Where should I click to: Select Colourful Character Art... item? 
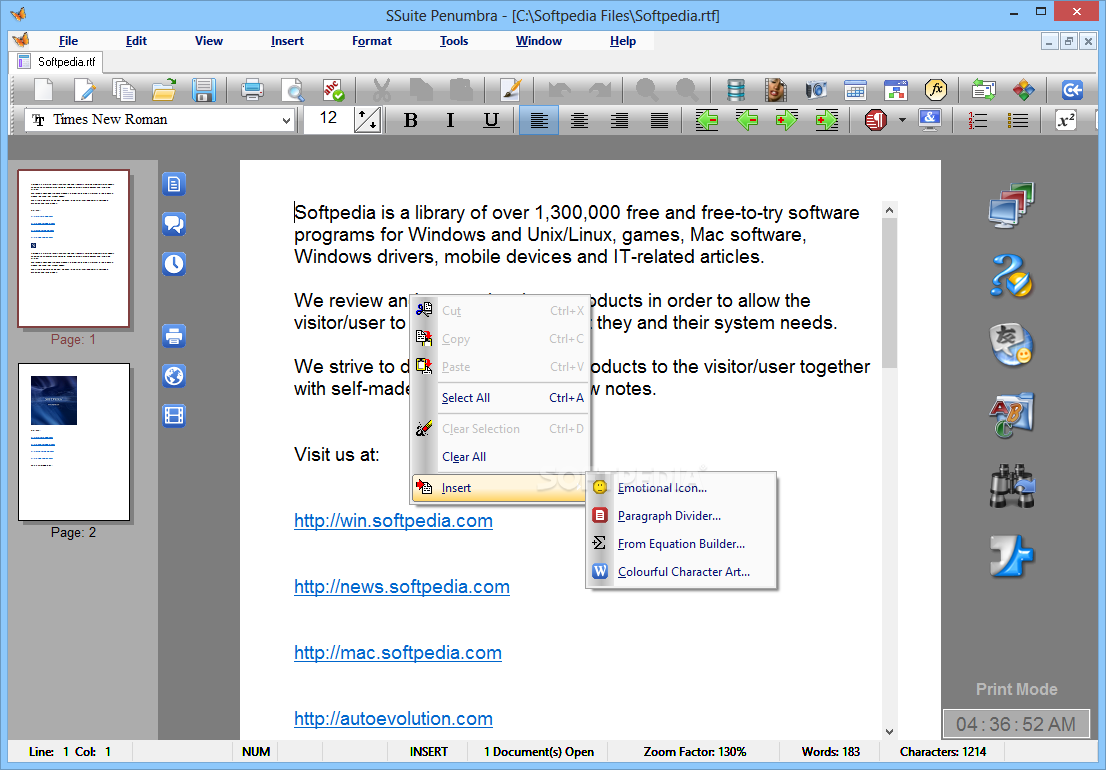click(681, 572)
